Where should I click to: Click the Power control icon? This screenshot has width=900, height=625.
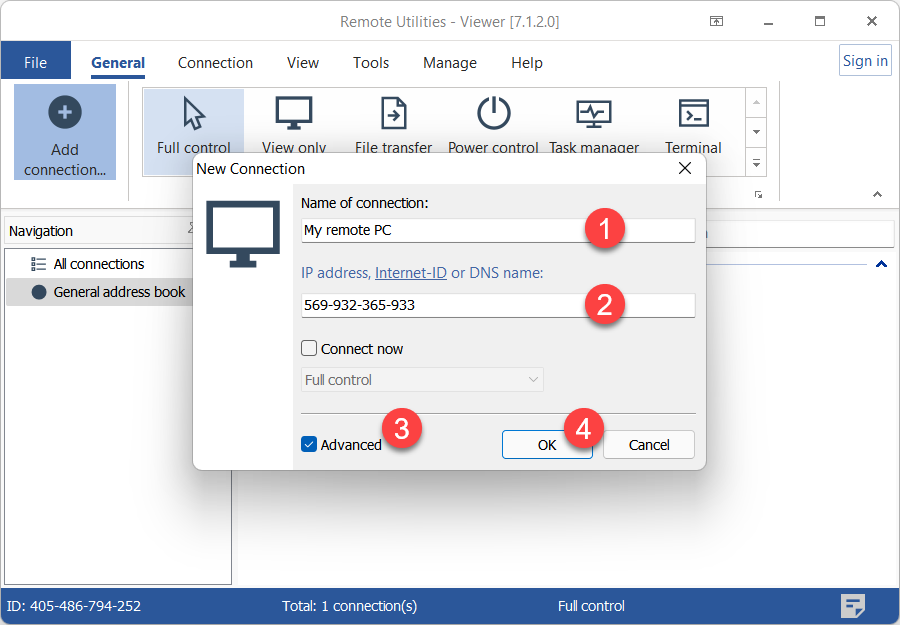tap(493, 114)
